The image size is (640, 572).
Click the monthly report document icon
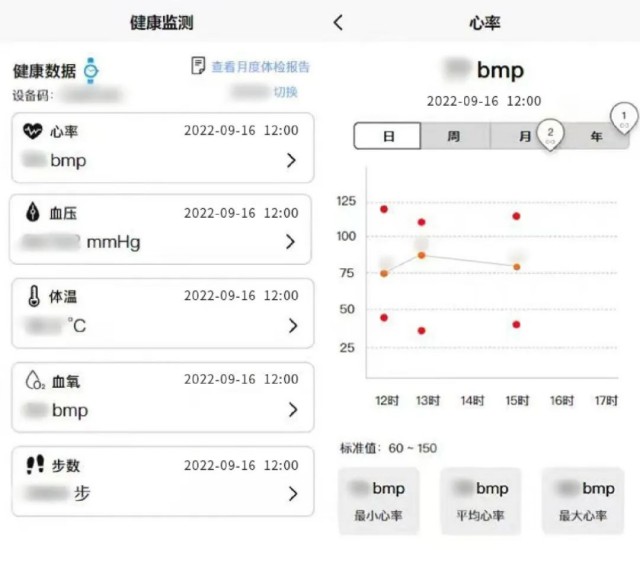pos(198,66)
